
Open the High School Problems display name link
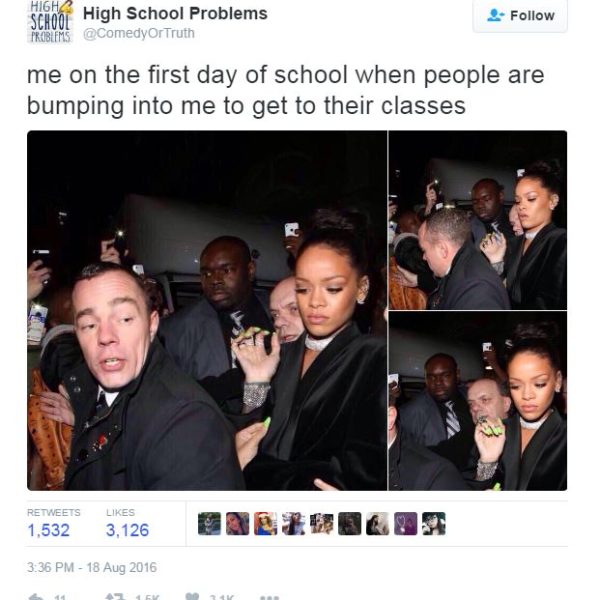click(x=175, y=14)
